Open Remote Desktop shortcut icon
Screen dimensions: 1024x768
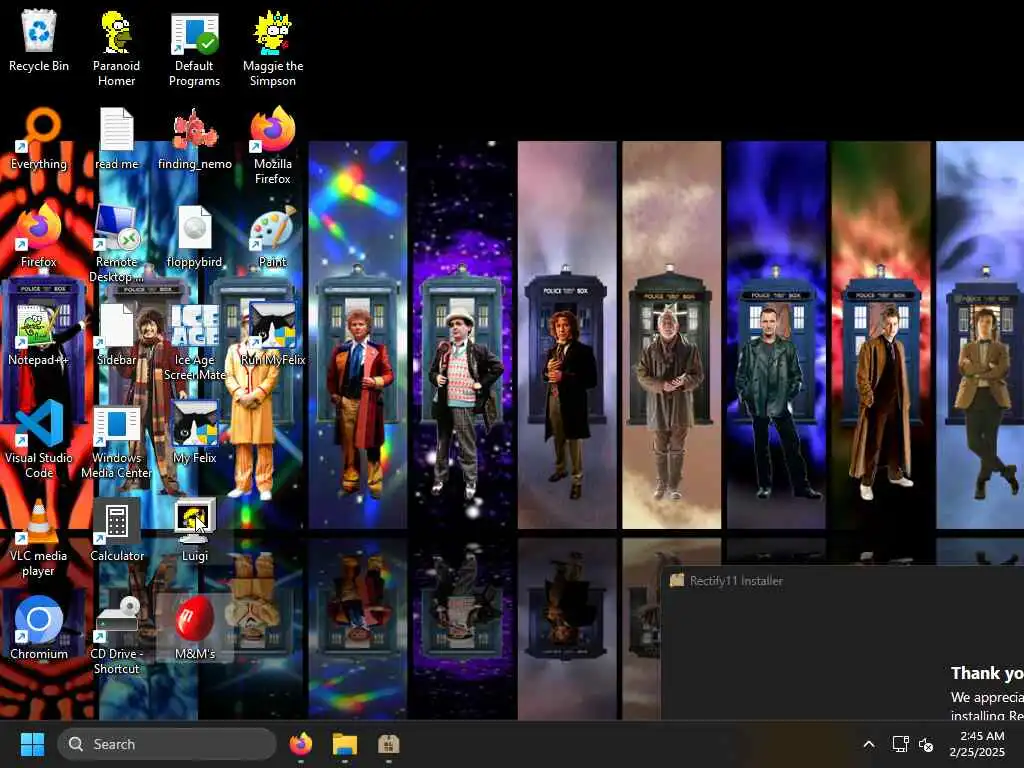(116, 244)
